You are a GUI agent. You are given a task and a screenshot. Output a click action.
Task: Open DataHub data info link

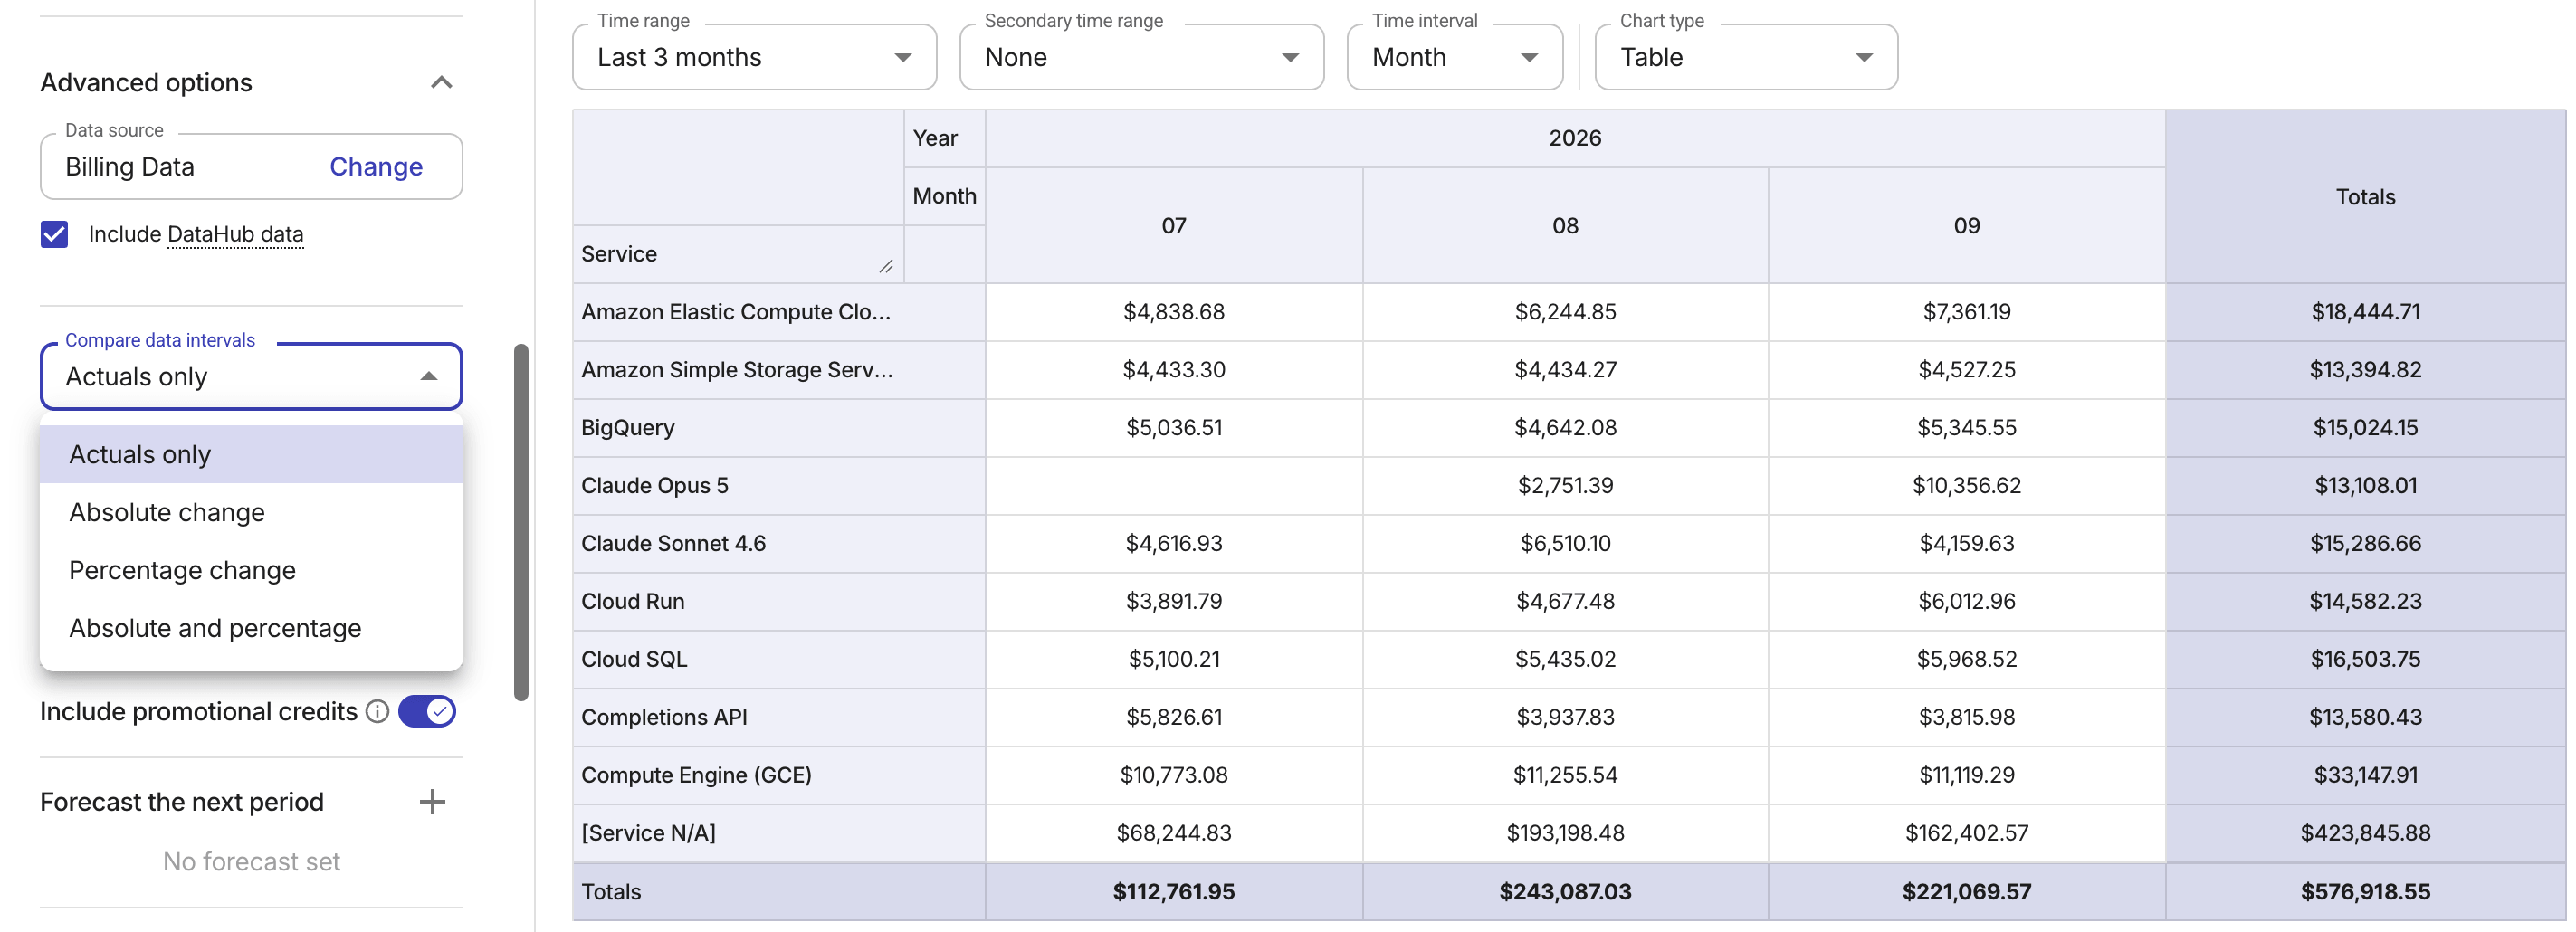tap(235, 234)
